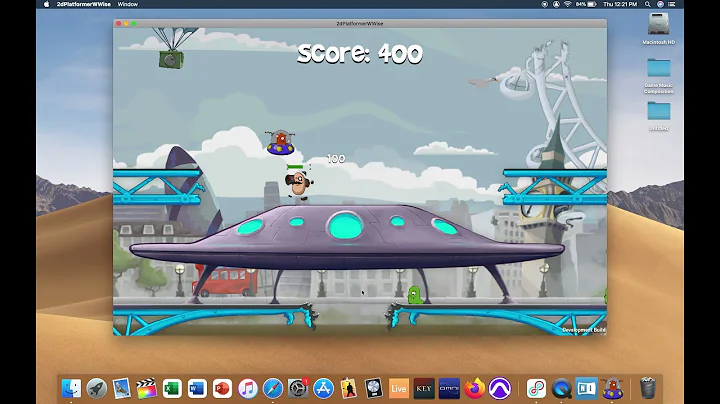The height and width of the screenshot is (404, 720).
Task: Launch Firefox from the Dock
Action: pos(474,388)
